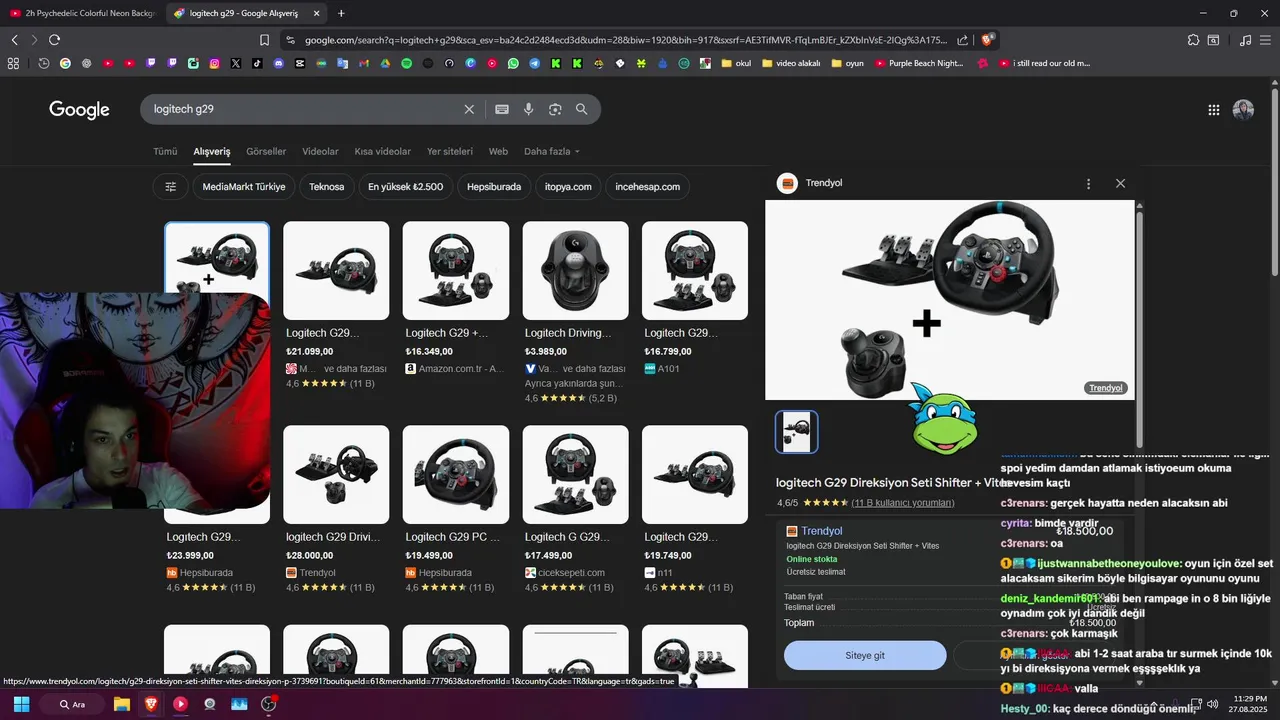Screen dimensions: 1280x720
Task: Clear the search box with the X icon
Action: 469,109
